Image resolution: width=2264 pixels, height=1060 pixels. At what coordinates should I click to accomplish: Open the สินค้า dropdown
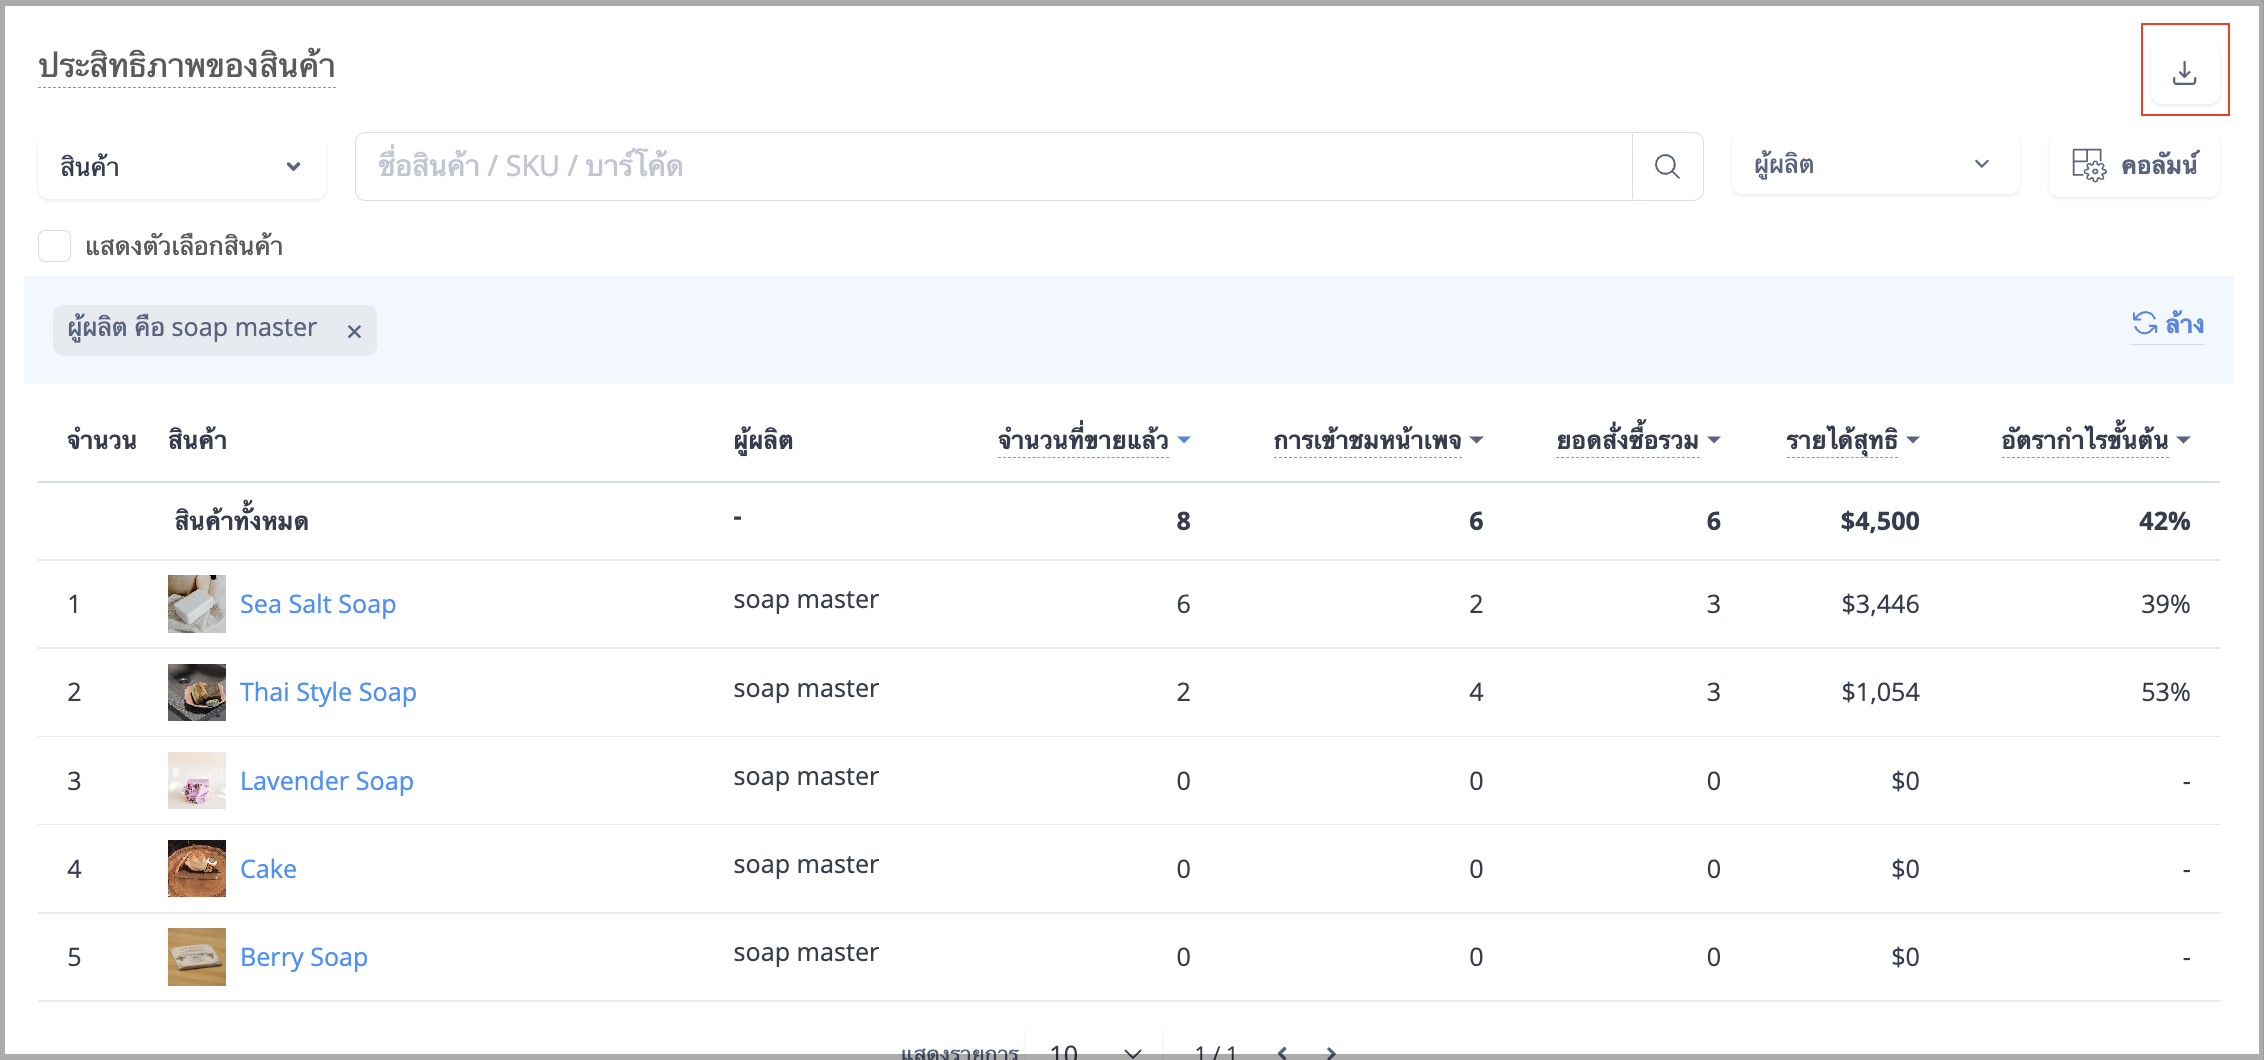pos(182,166)
